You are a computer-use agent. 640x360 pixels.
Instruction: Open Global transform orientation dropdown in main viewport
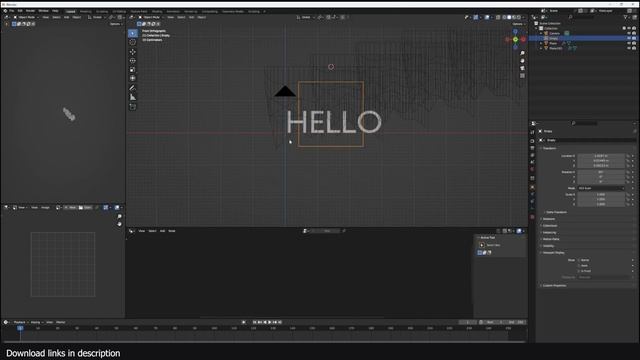tap(306, 17)
